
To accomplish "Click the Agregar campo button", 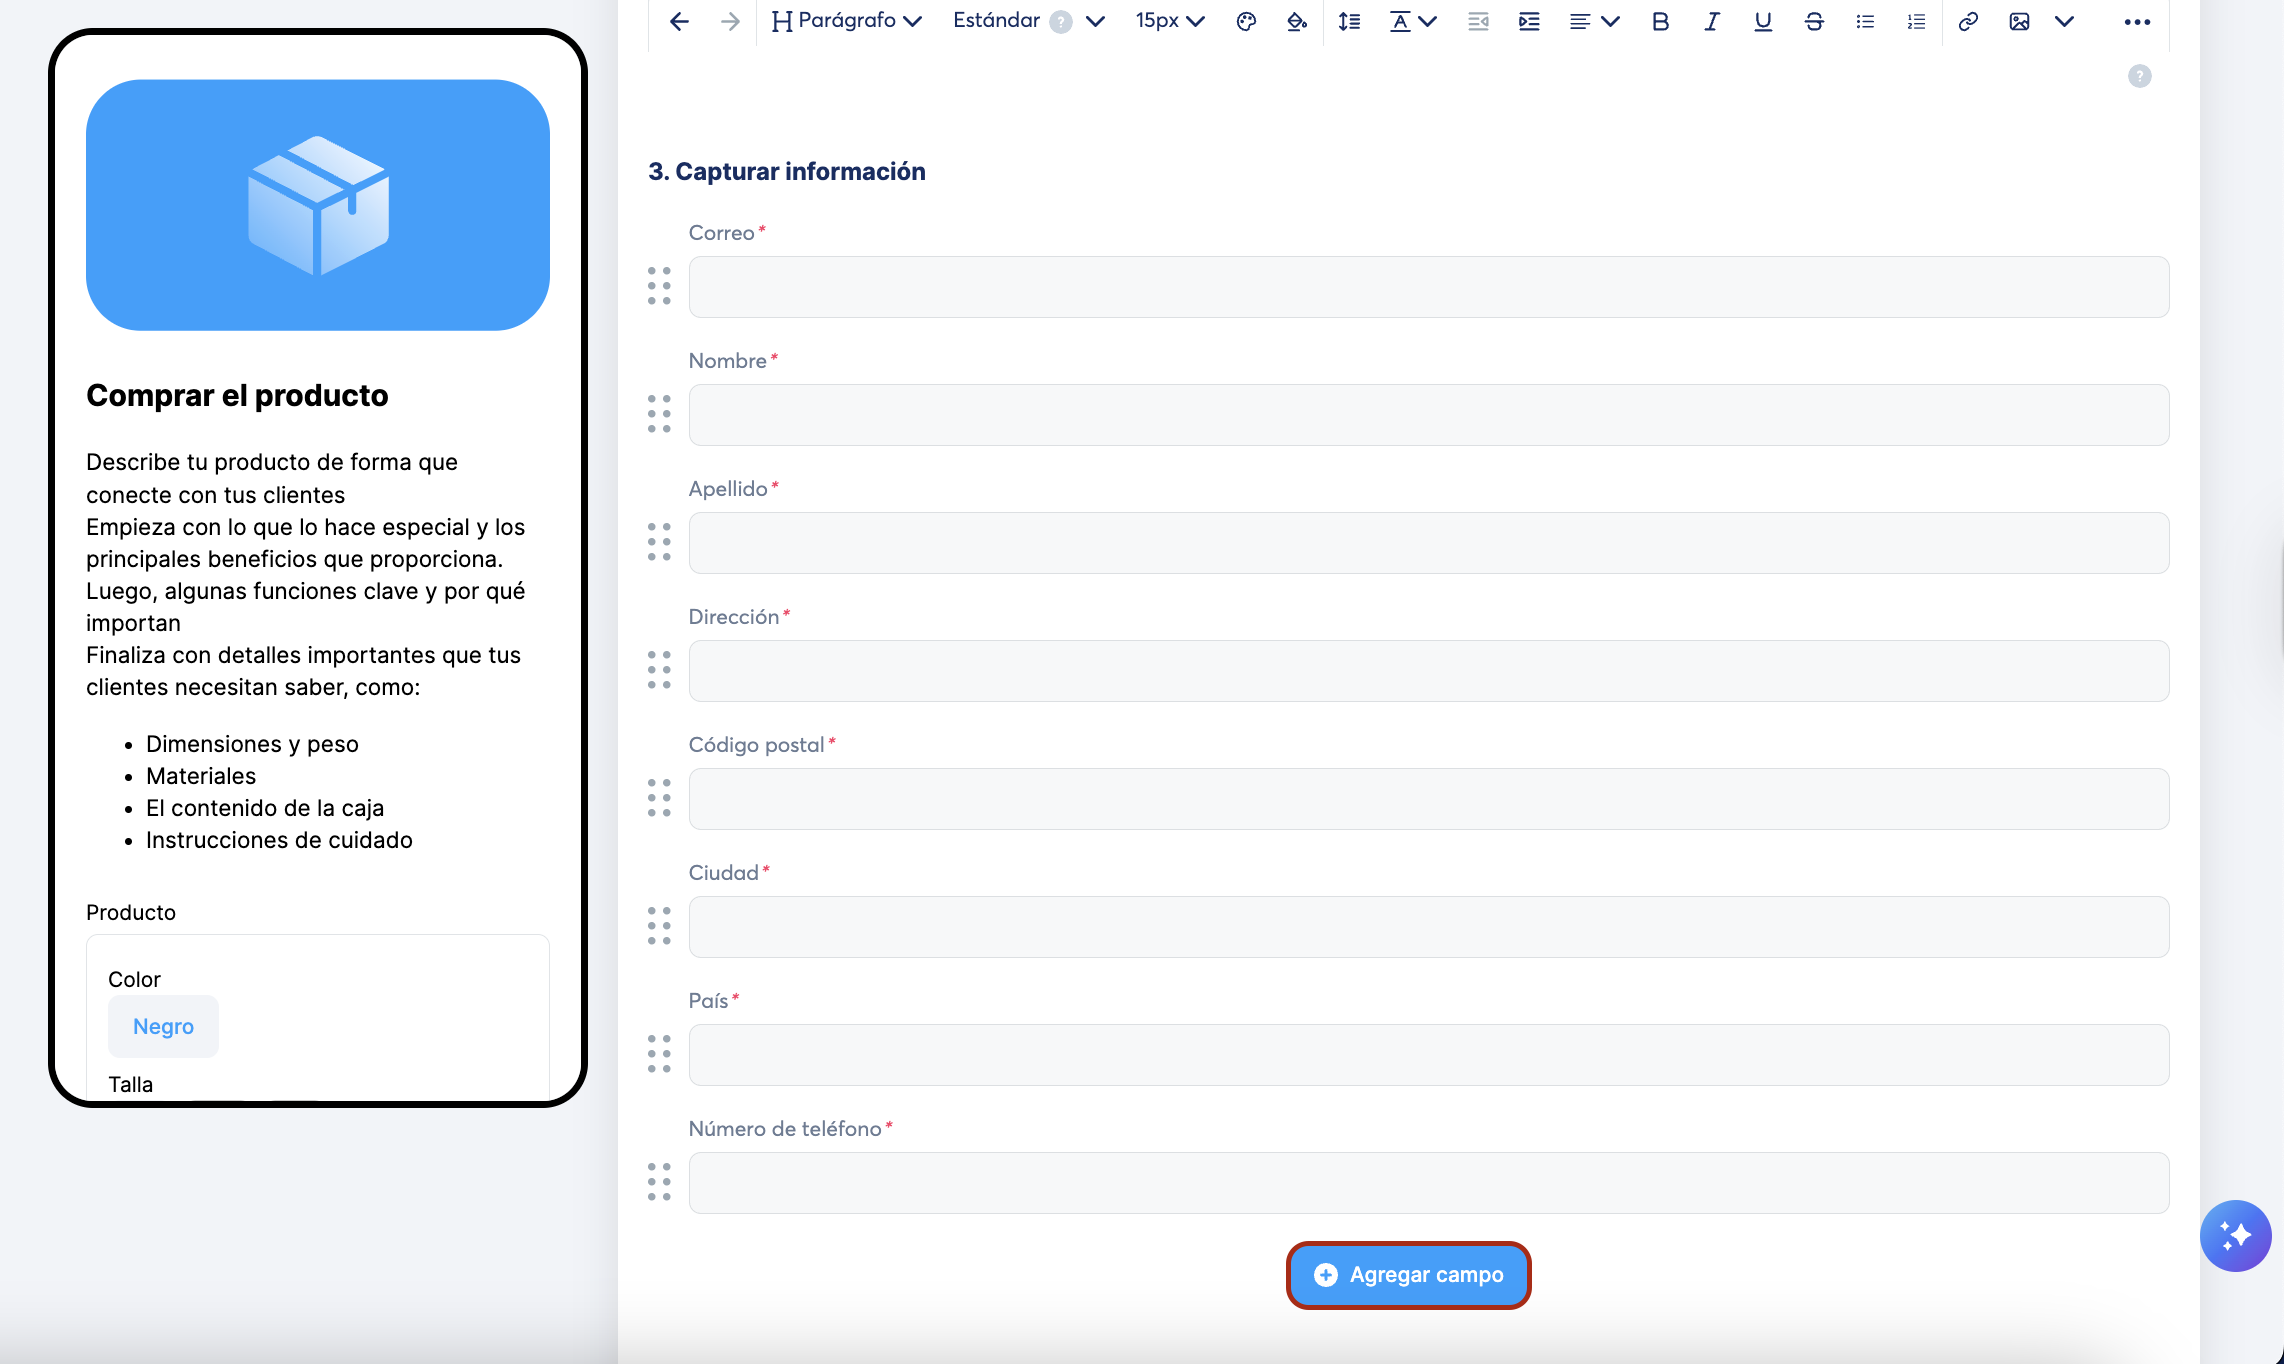I will [1408, 1275].
